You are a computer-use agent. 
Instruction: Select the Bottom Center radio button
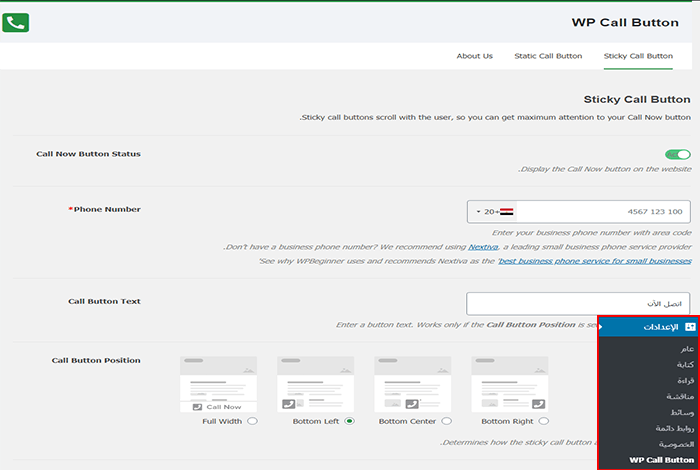(x=445, y=421)
